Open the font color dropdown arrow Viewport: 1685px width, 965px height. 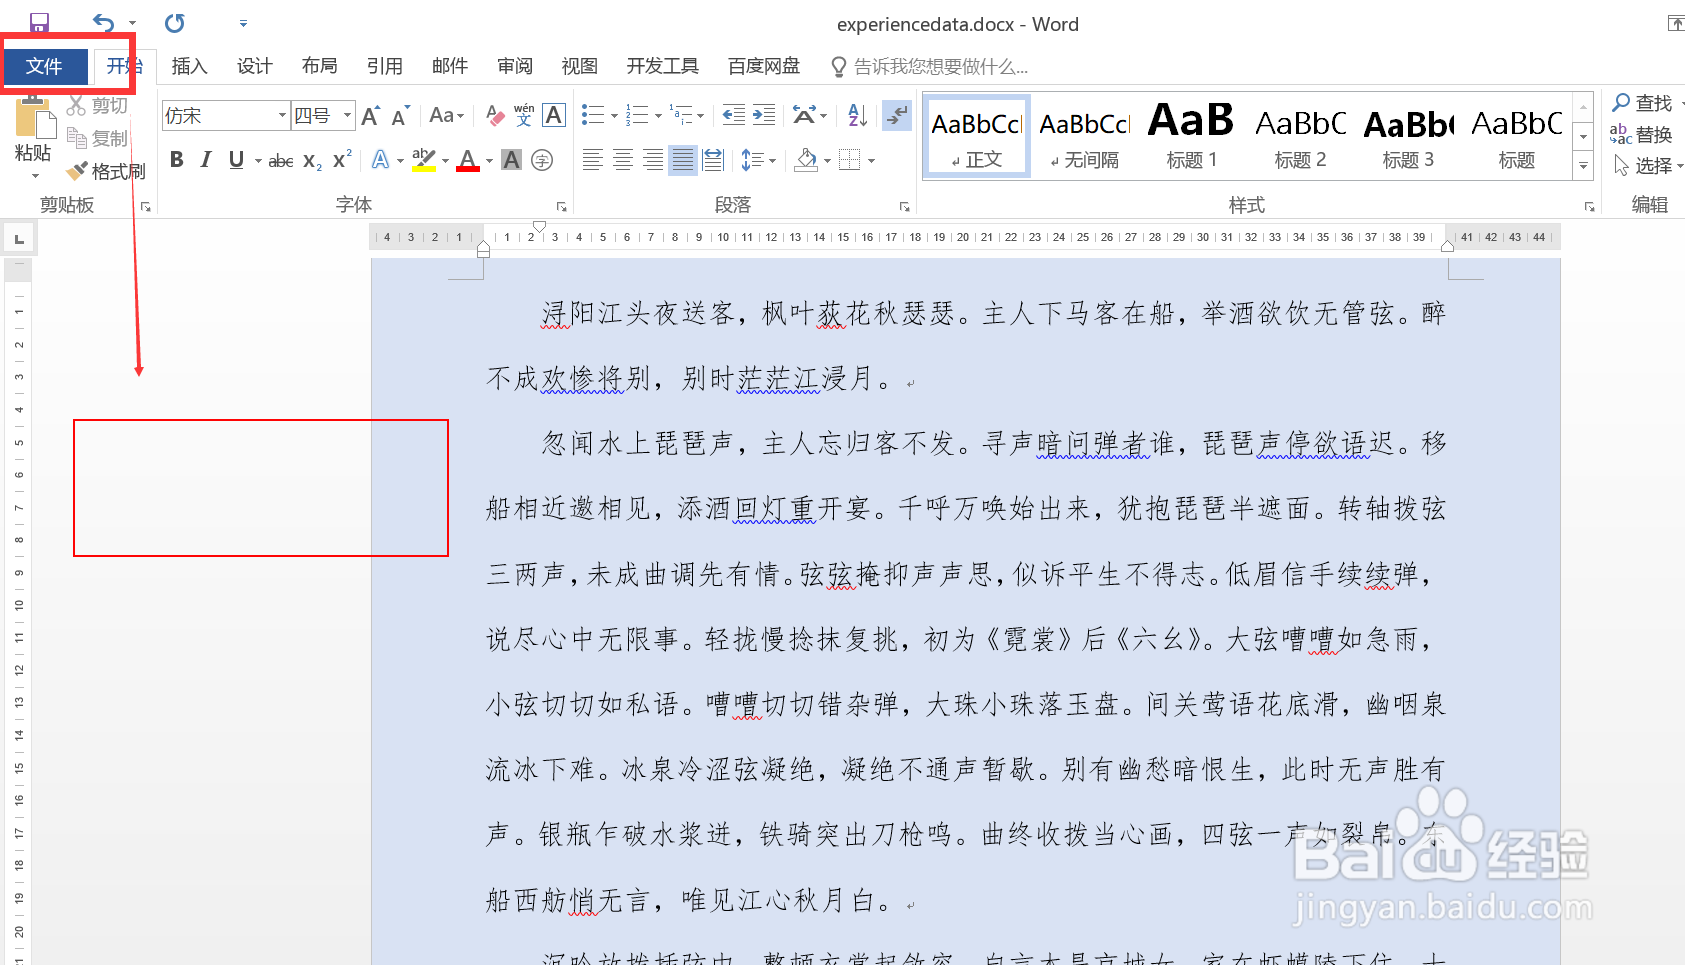pos(489,160)
